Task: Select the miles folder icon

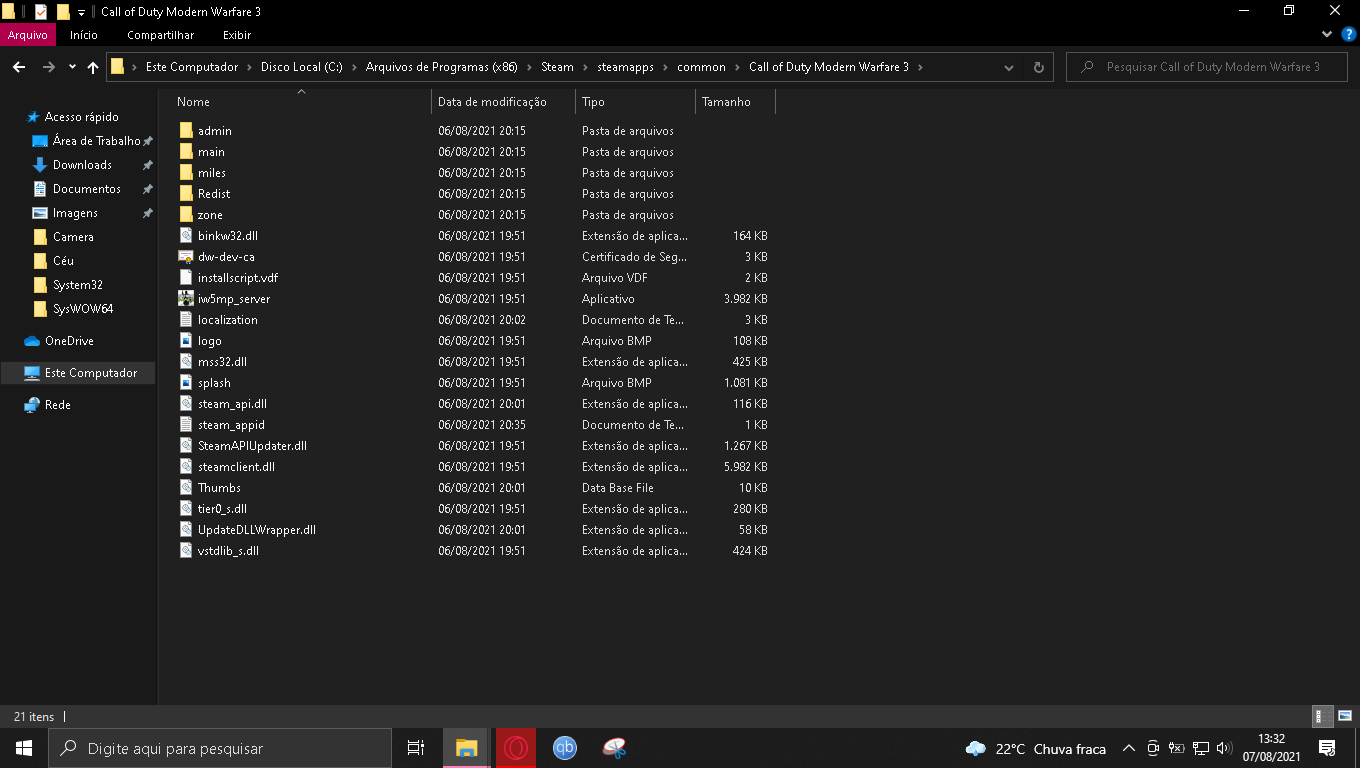Action: tap(186, 173)
